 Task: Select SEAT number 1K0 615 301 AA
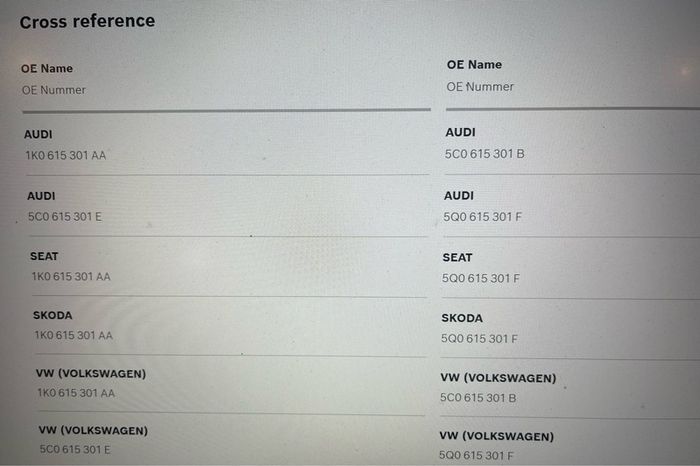71,277
